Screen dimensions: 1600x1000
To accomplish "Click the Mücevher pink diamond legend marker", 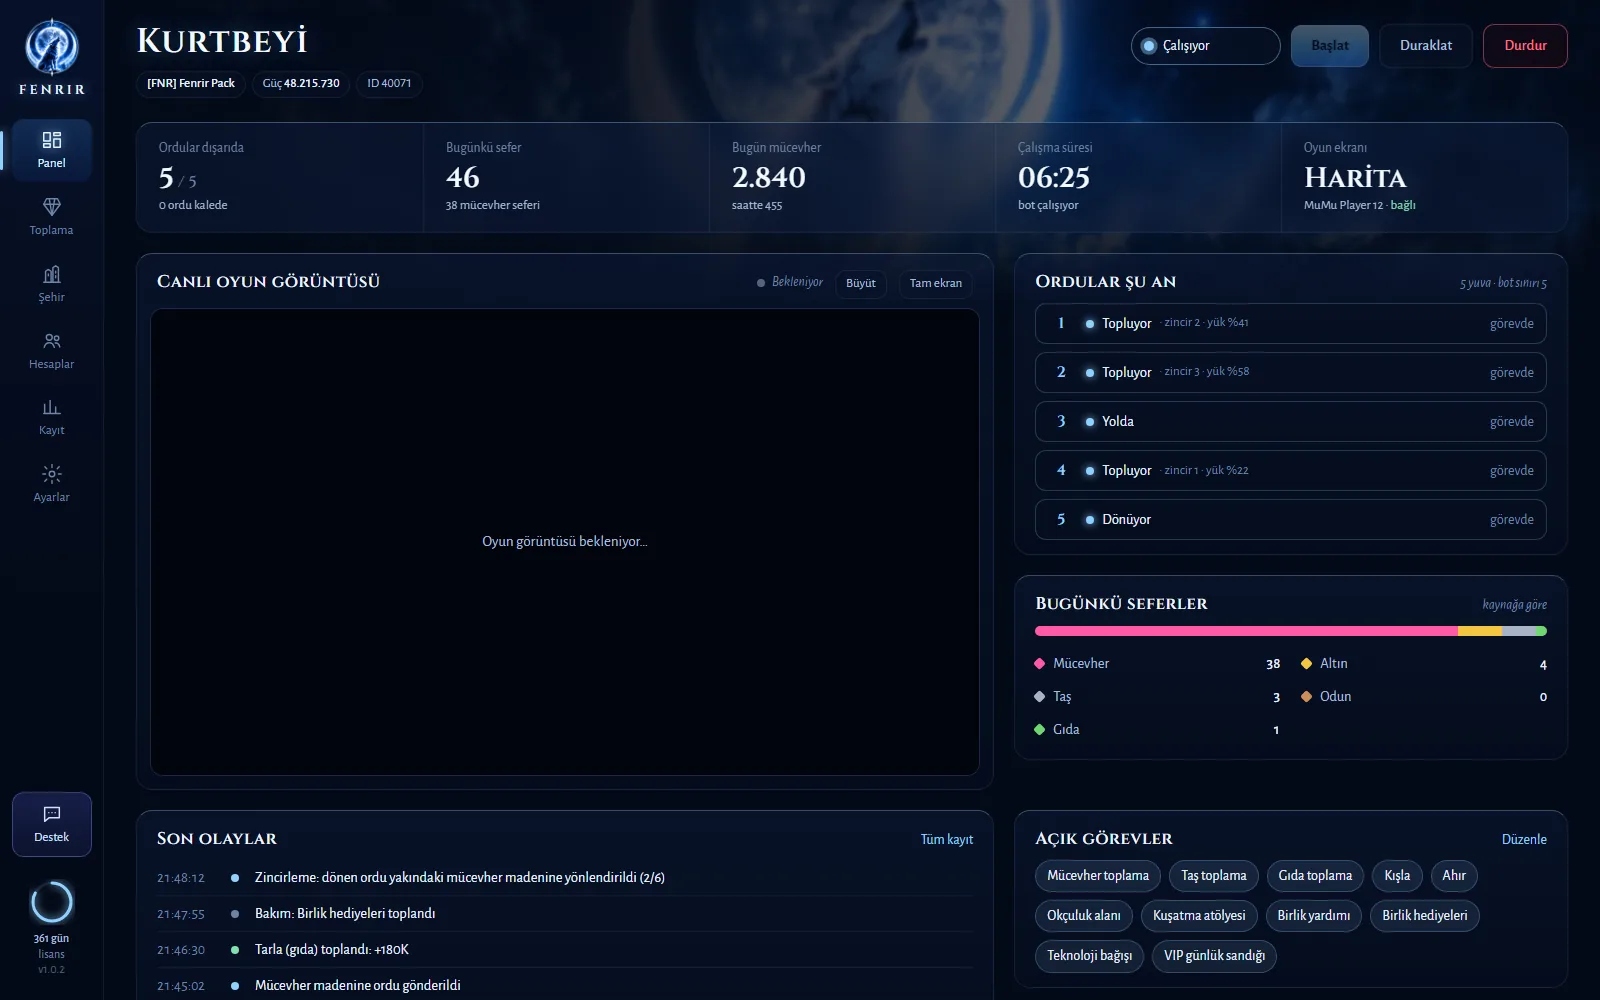I will tap(1040, 663).
